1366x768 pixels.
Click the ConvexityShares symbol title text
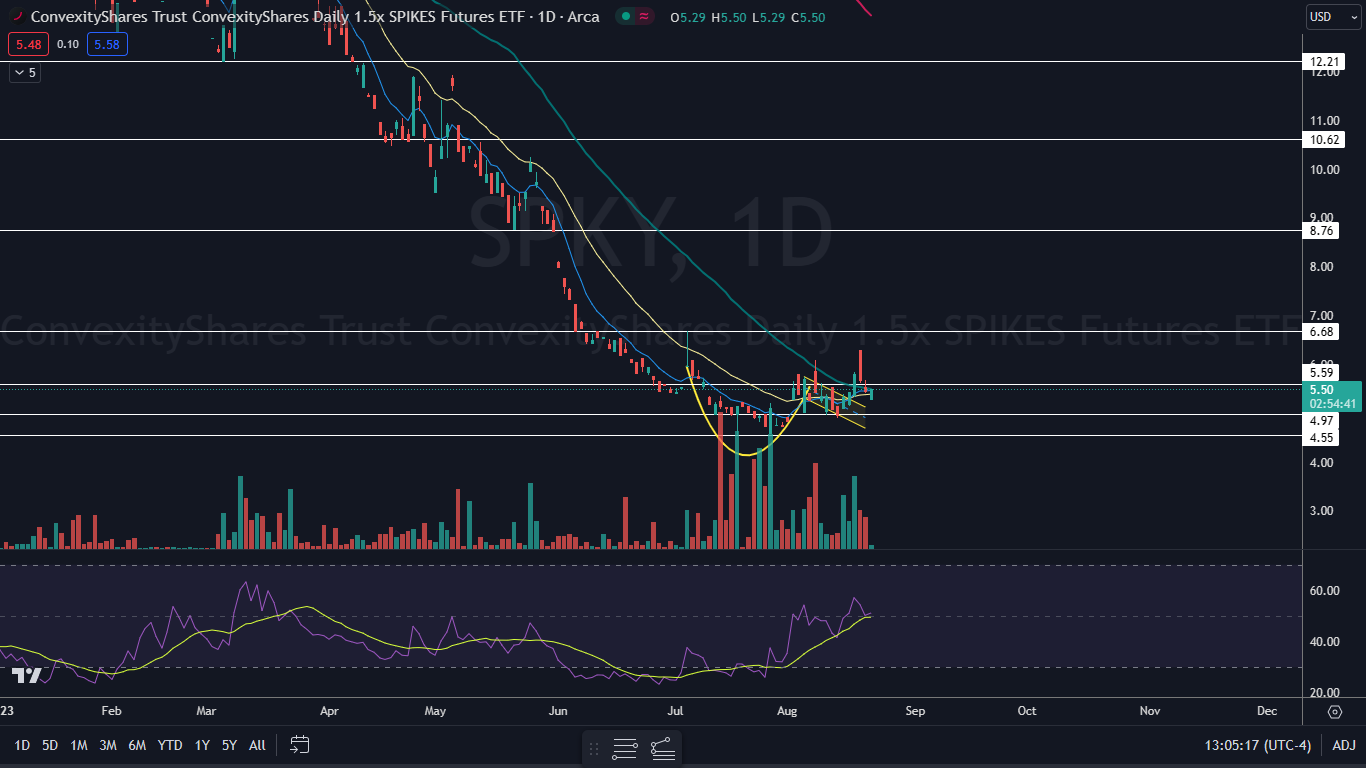coord(300,17)
